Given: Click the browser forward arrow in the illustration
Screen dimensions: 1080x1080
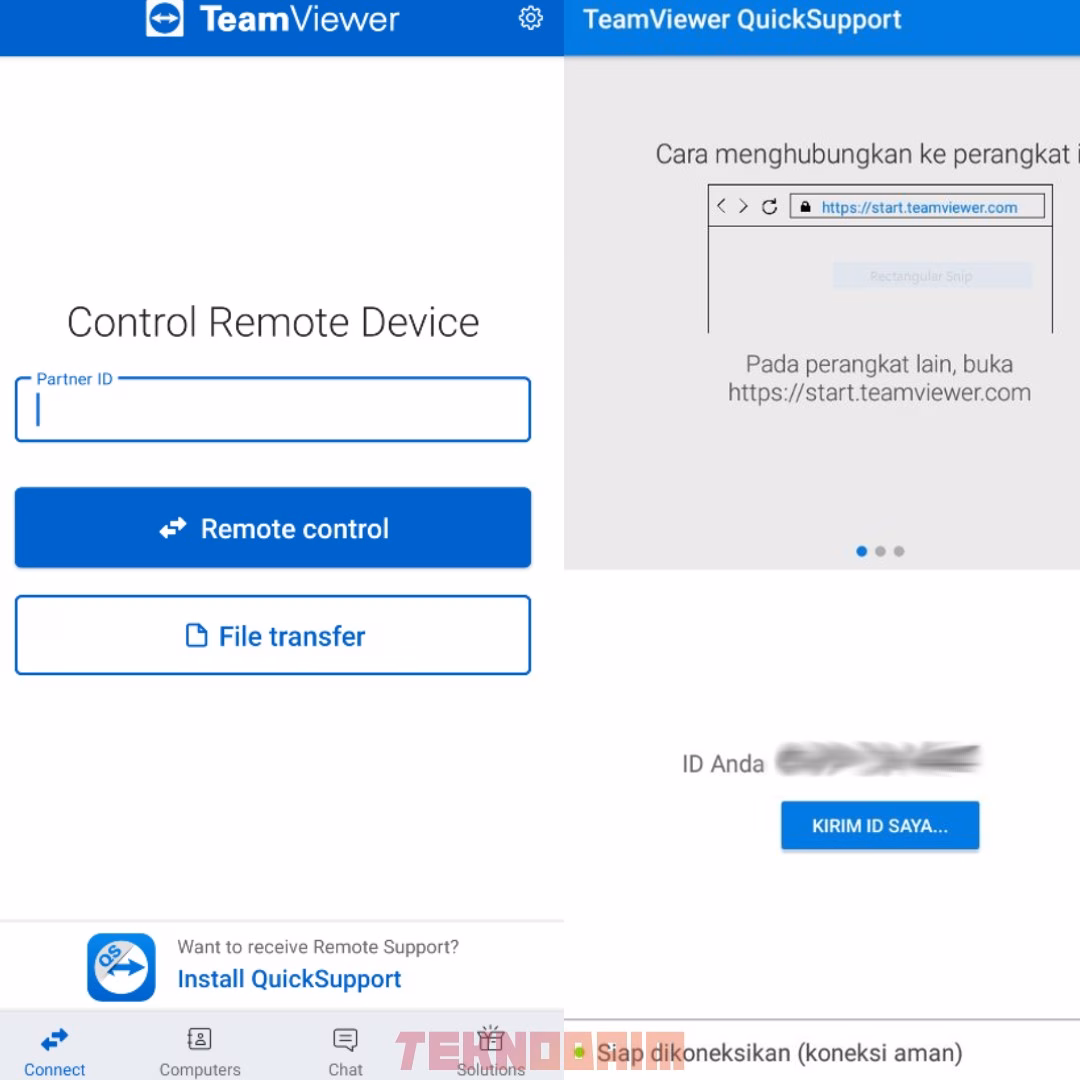Looking at the screenshot, I should click(x=743, y=206).
